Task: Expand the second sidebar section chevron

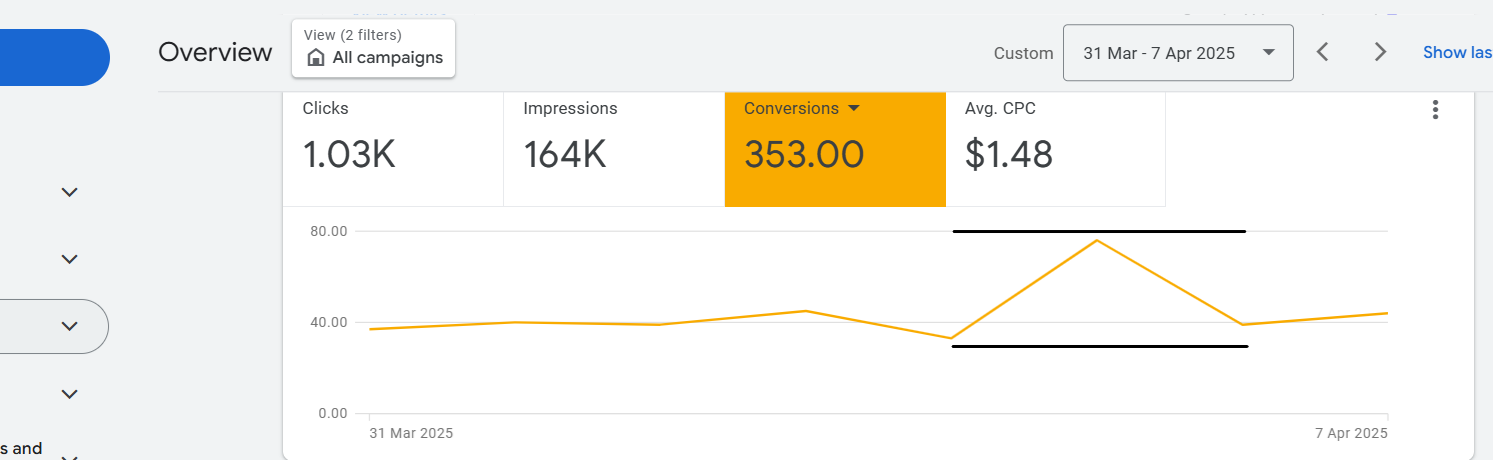Action: (x=69, y=259)
